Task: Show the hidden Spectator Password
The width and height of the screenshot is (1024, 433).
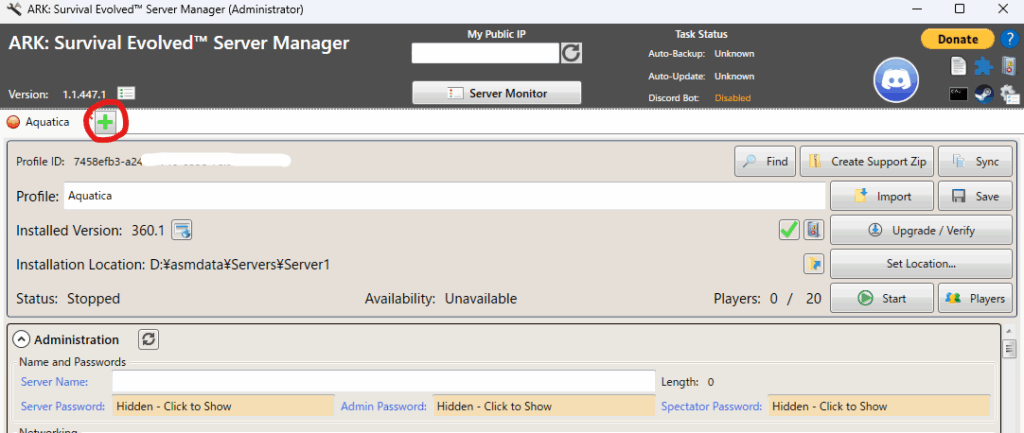Action: tap(879, 406)
